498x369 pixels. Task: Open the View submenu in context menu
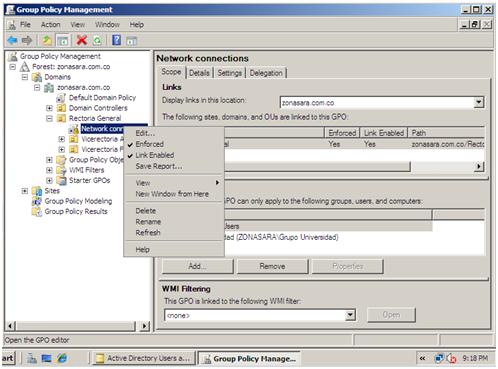[173, 183]
